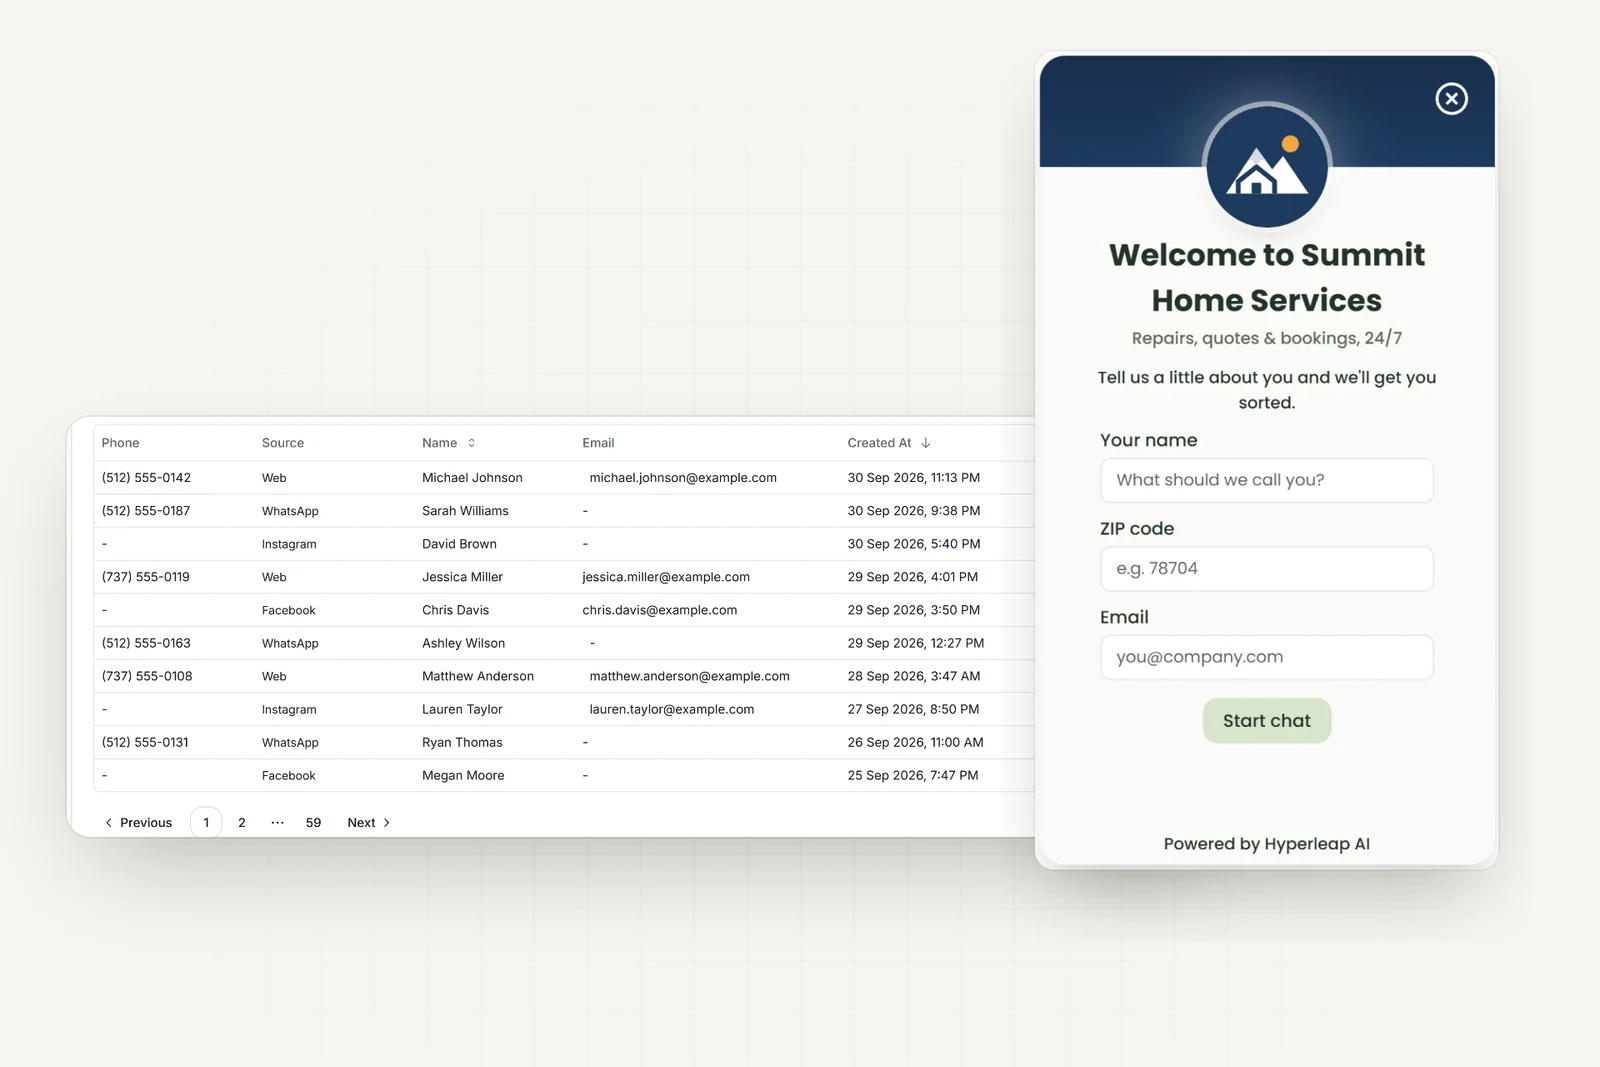Toggle Created At sort direction arrow

coord(926,443)
